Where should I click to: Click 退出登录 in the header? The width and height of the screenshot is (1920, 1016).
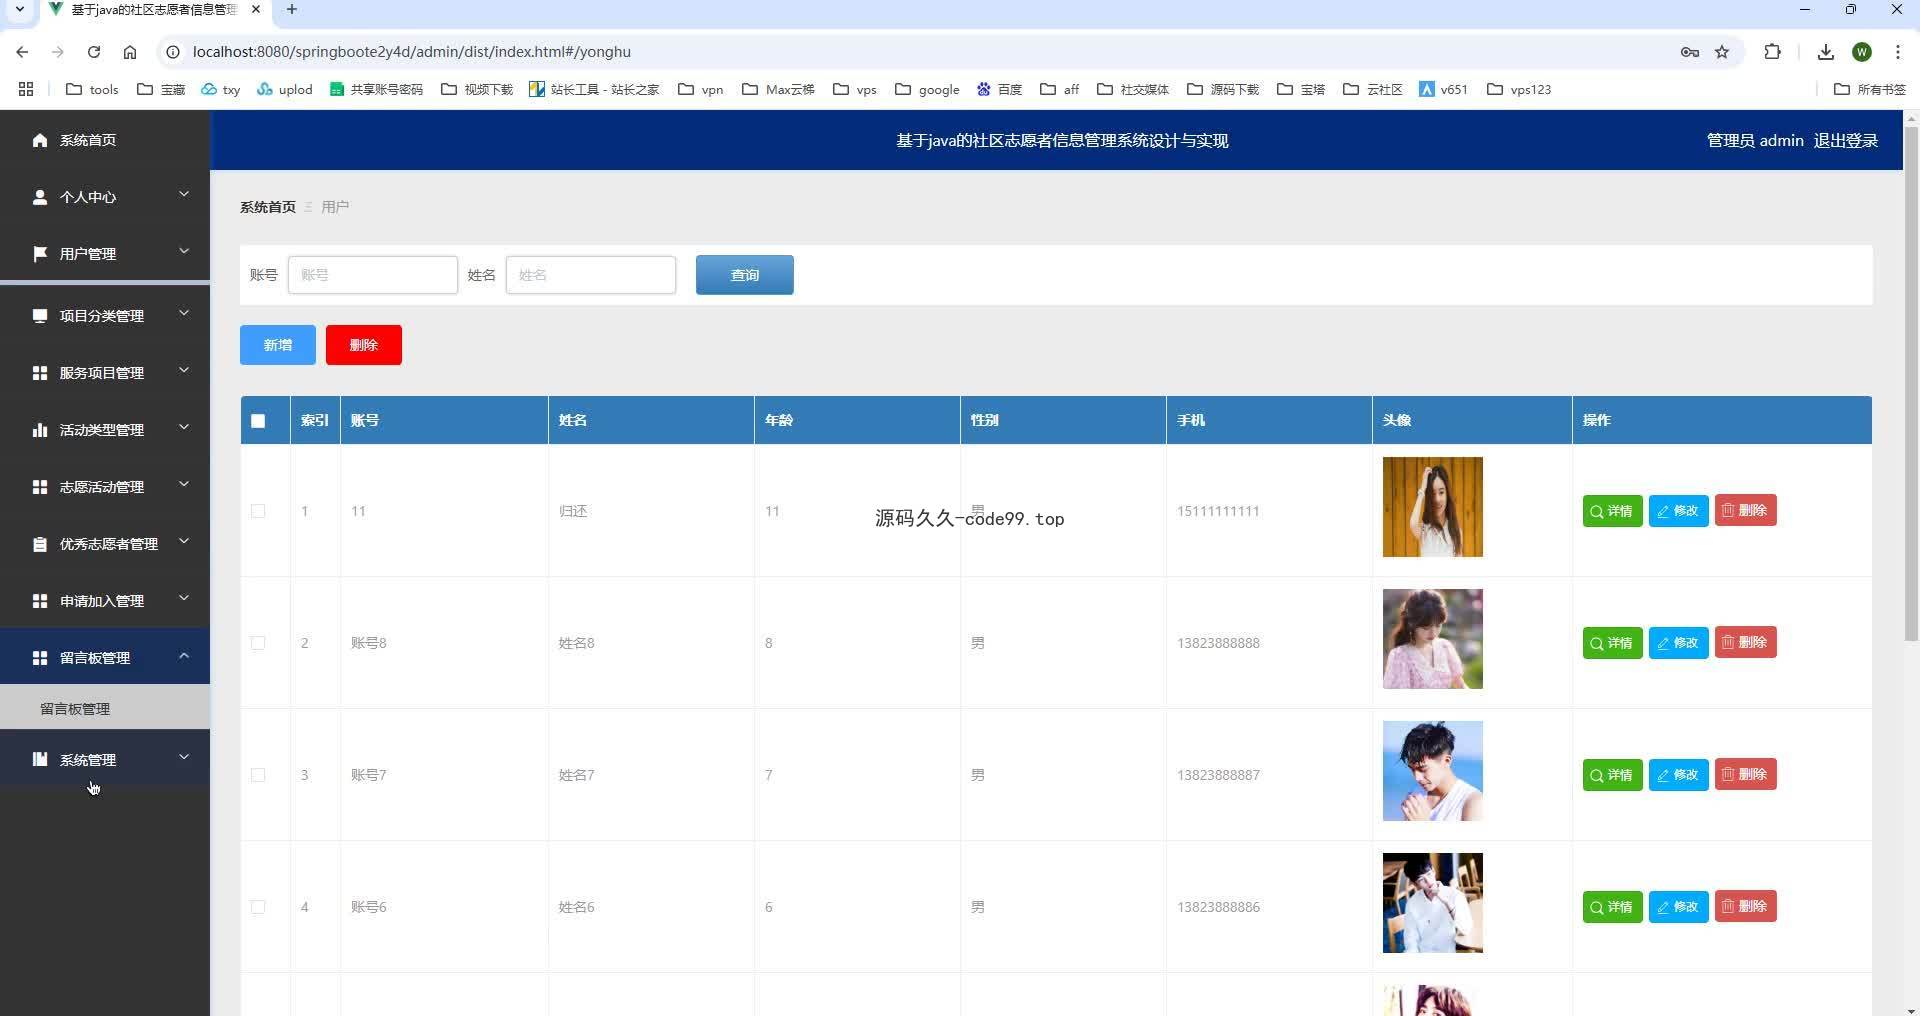coord(1846,141)
